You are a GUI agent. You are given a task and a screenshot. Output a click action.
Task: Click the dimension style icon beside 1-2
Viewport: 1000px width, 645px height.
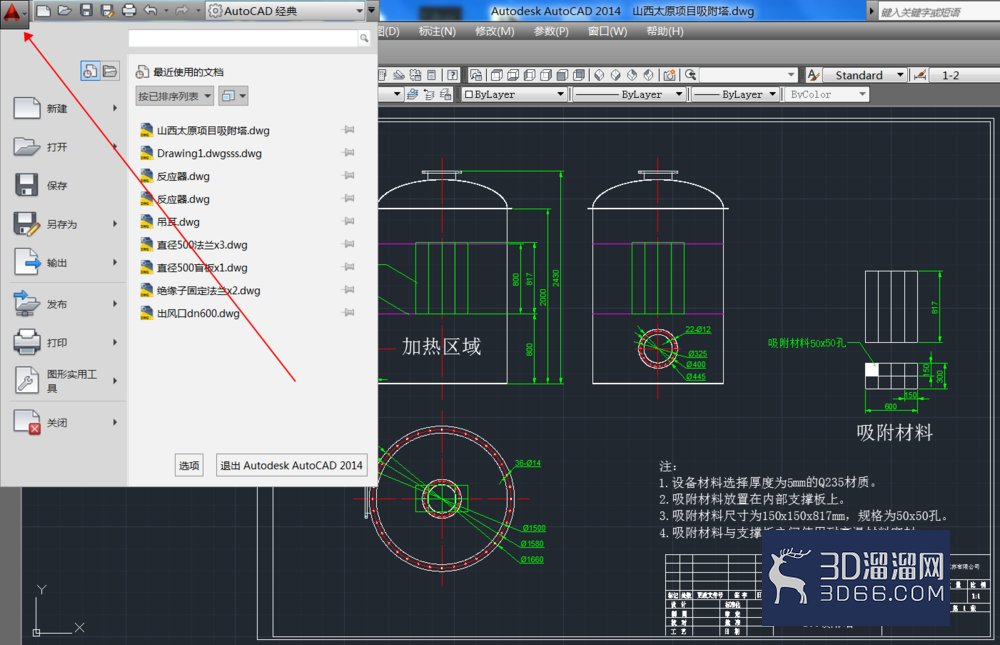(x=919, y=75)
